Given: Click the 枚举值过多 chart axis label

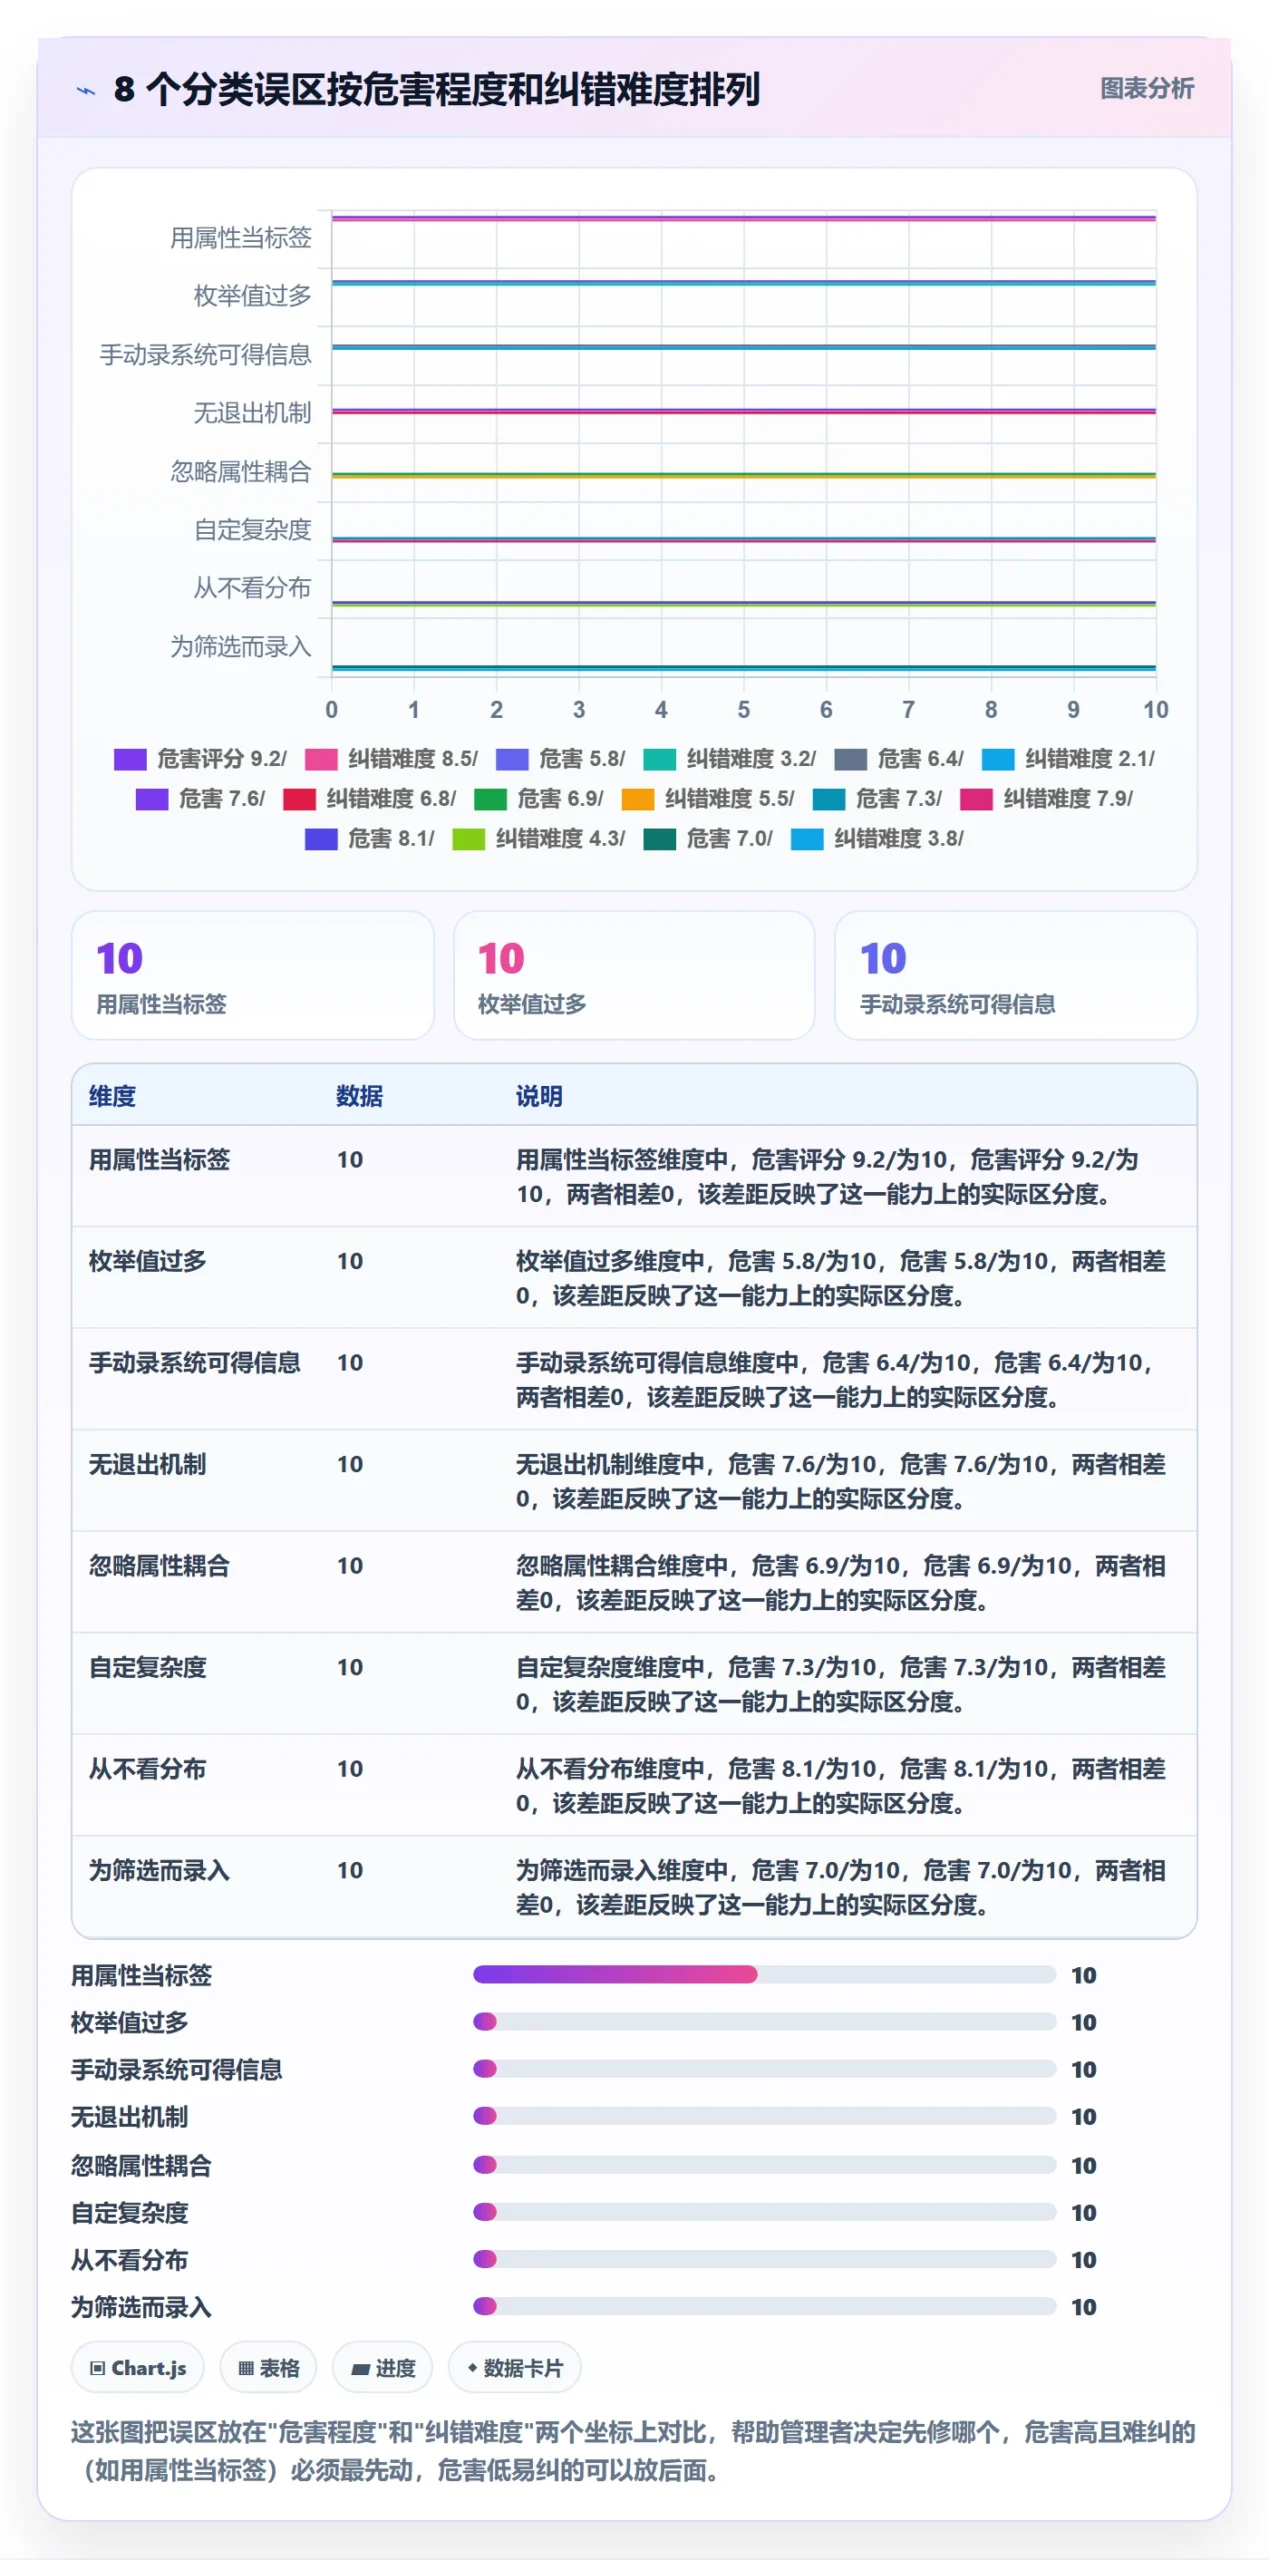Looking at the screenshot, I should click(x=252, y=296).
